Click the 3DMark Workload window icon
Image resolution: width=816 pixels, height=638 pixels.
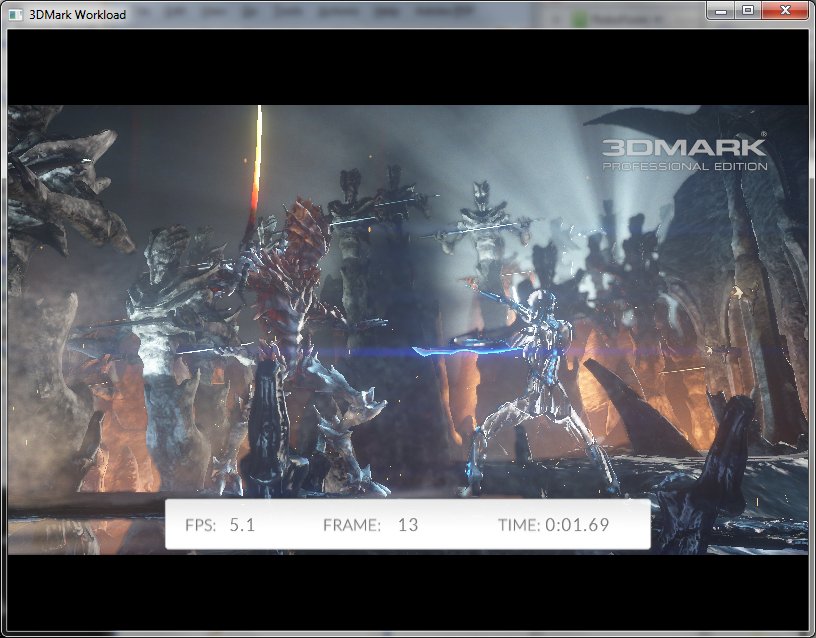coord(15,17)
